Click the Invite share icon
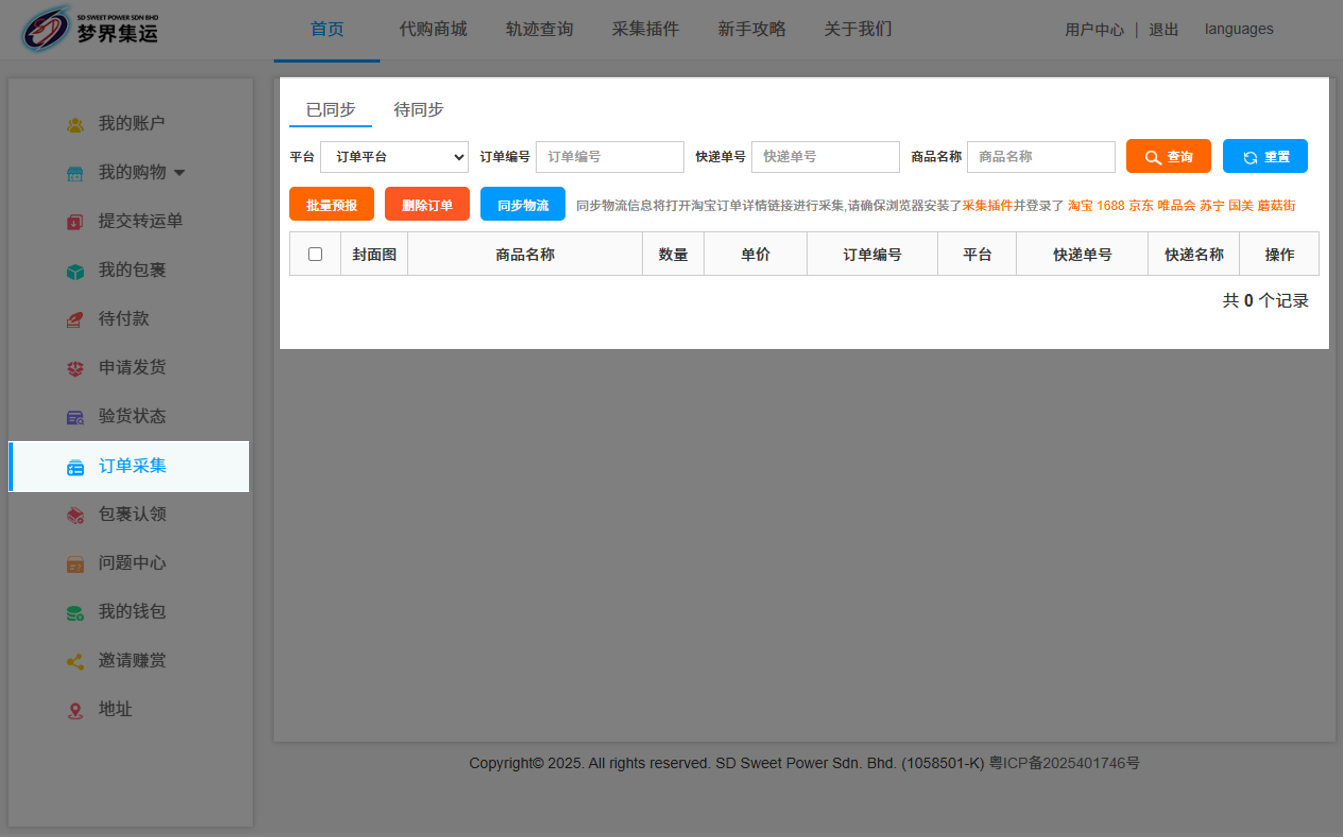Screen dimensions: 1343x837 pos(75,661)
